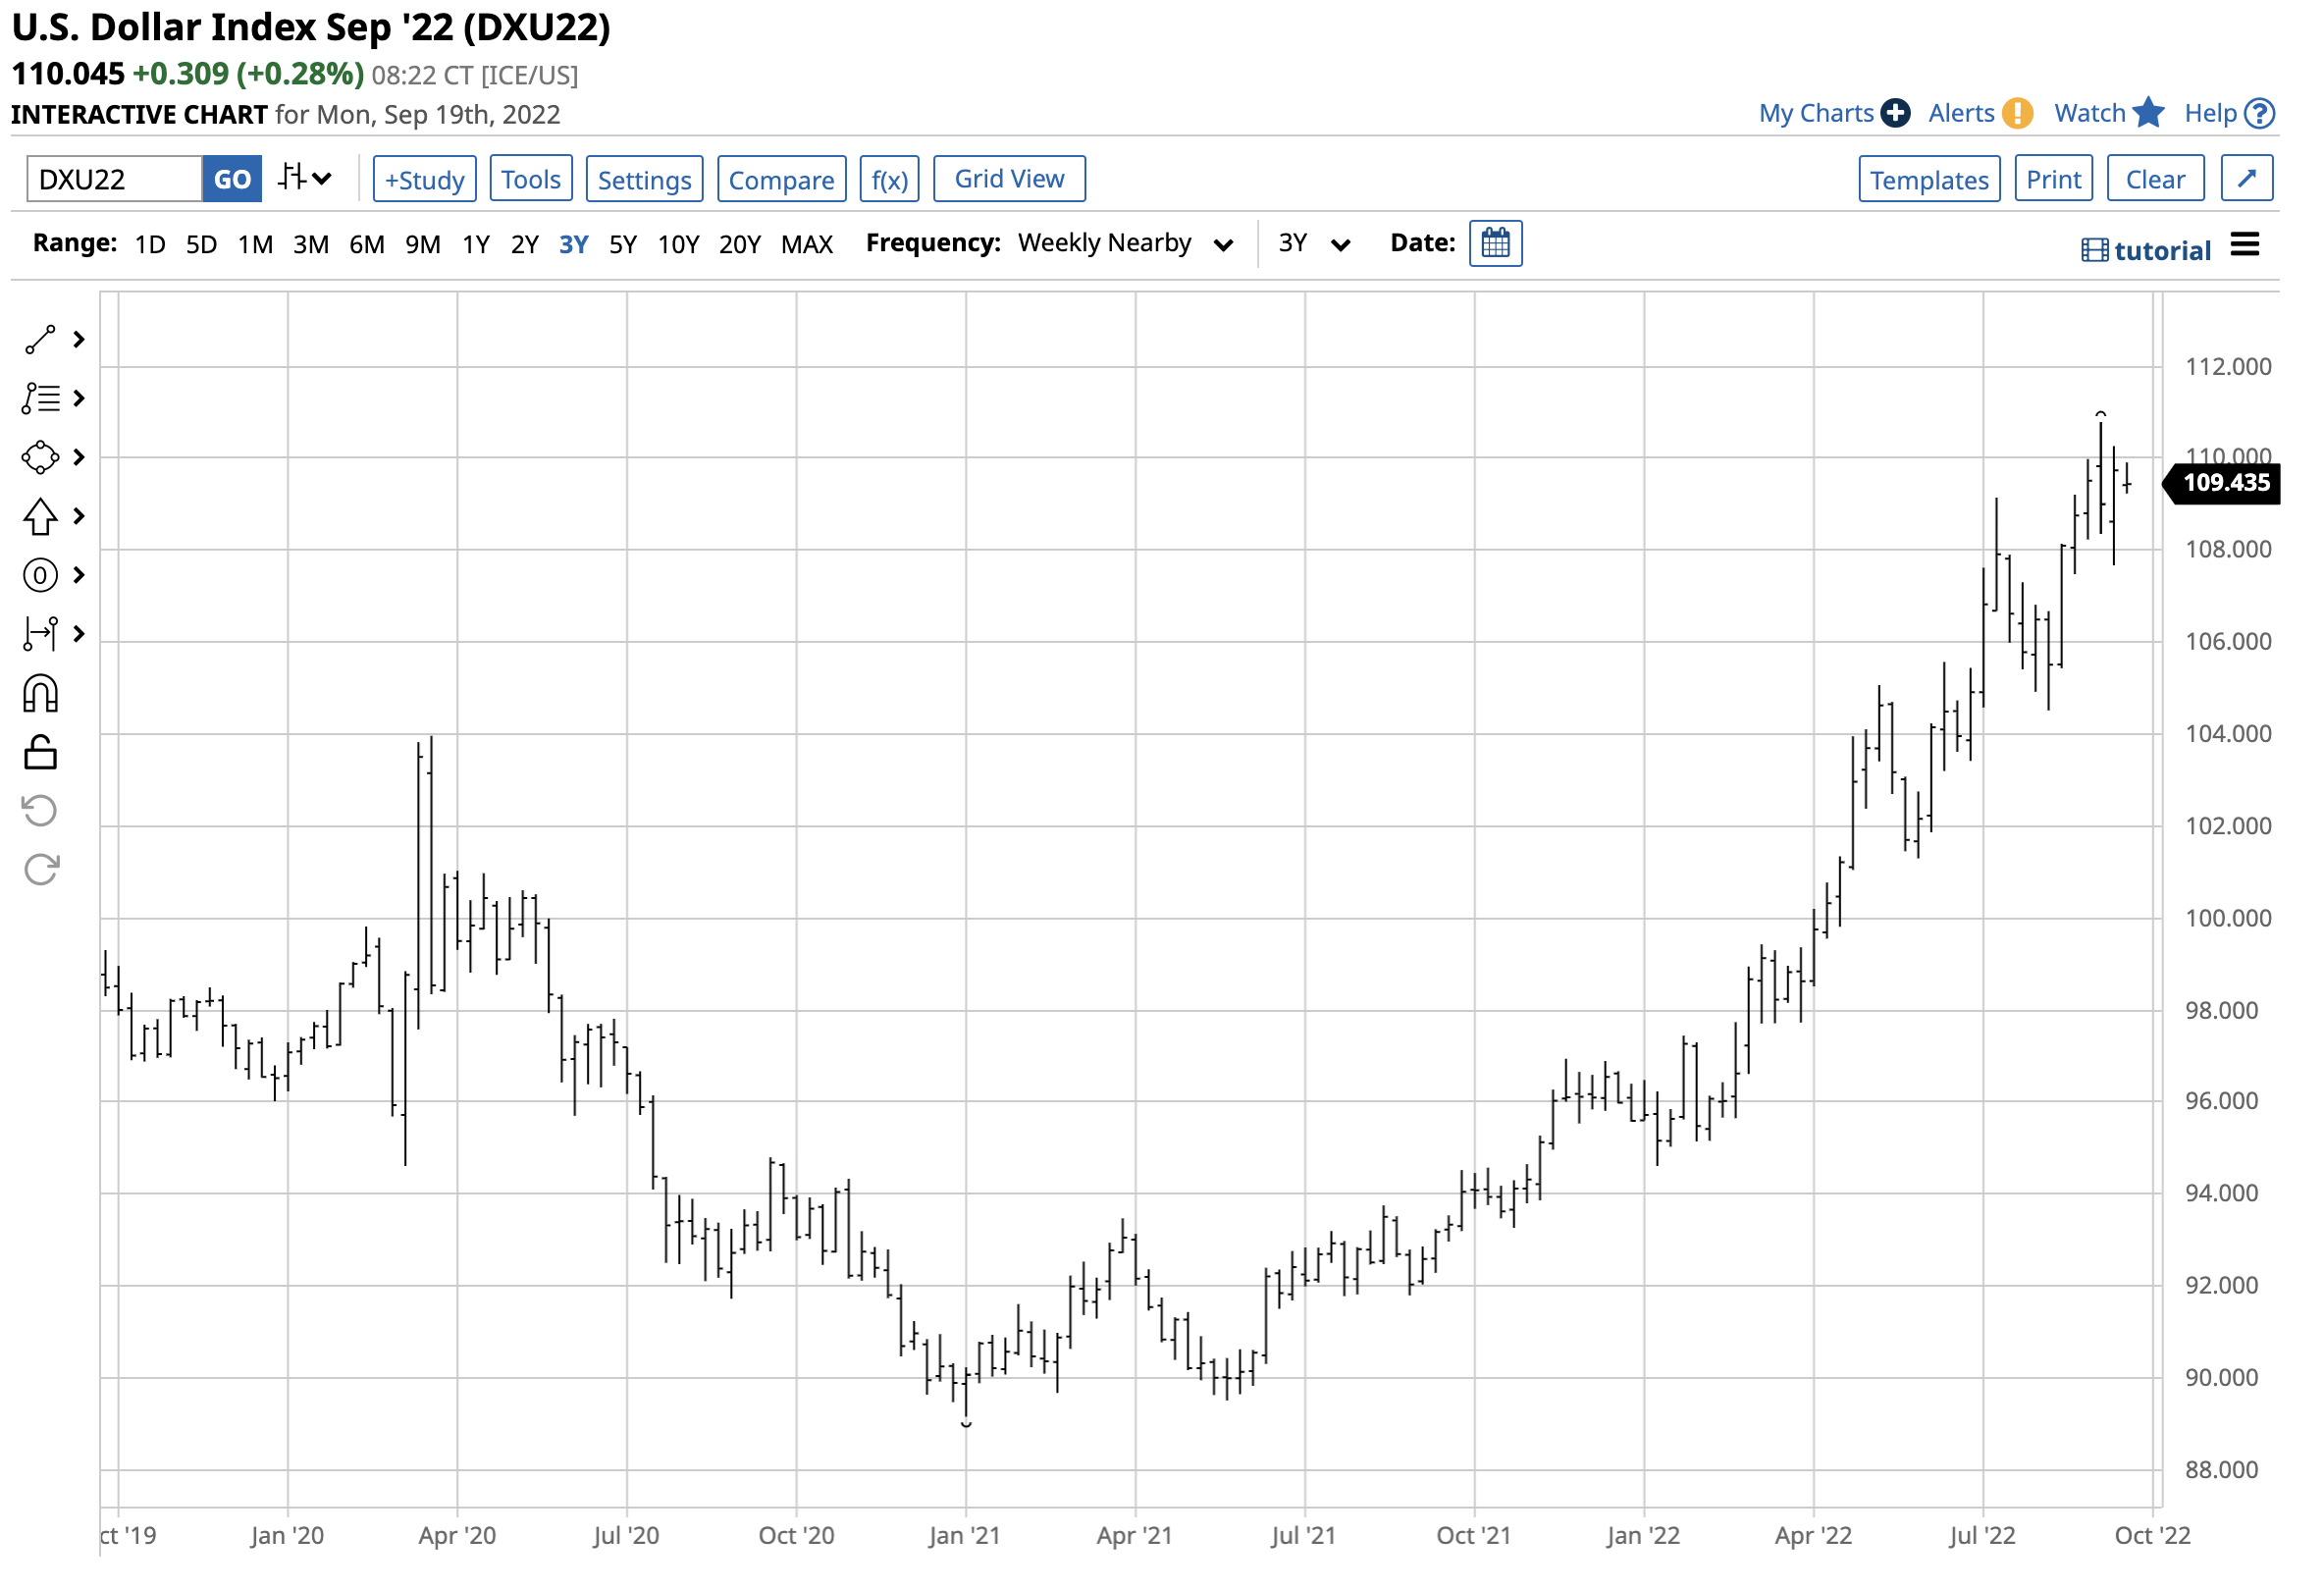Screen dimensions: 2324x1590
Task: Select the 1M range
Action: point(256,245)
